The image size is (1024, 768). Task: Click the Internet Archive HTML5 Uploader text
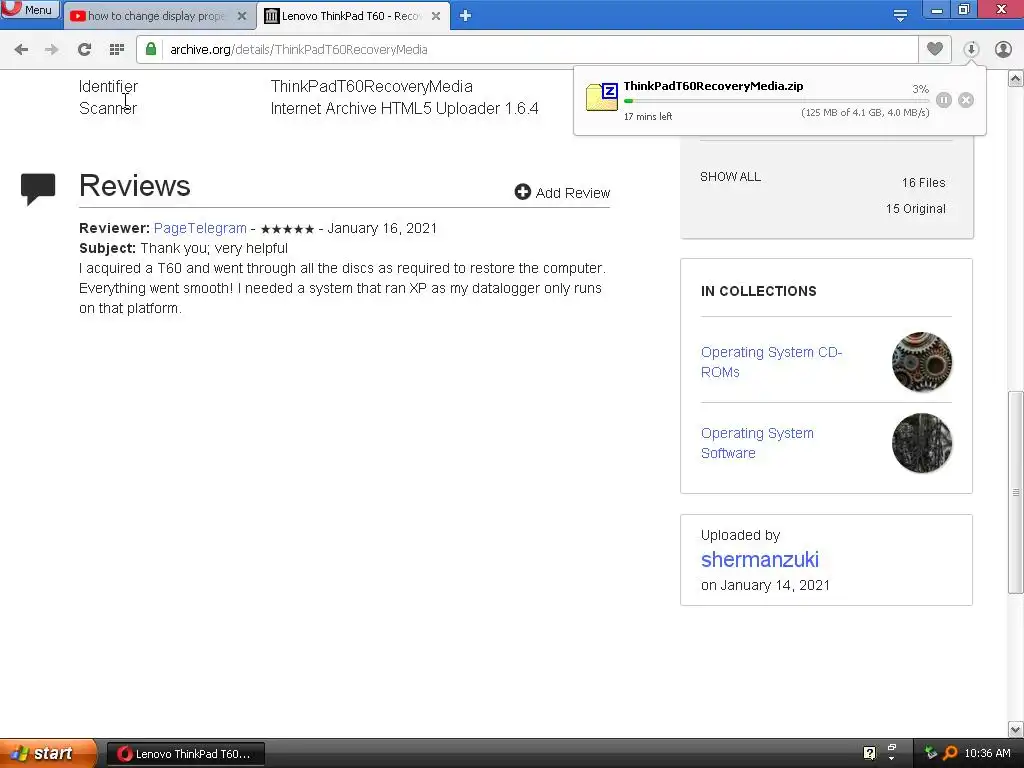[404, 108]
